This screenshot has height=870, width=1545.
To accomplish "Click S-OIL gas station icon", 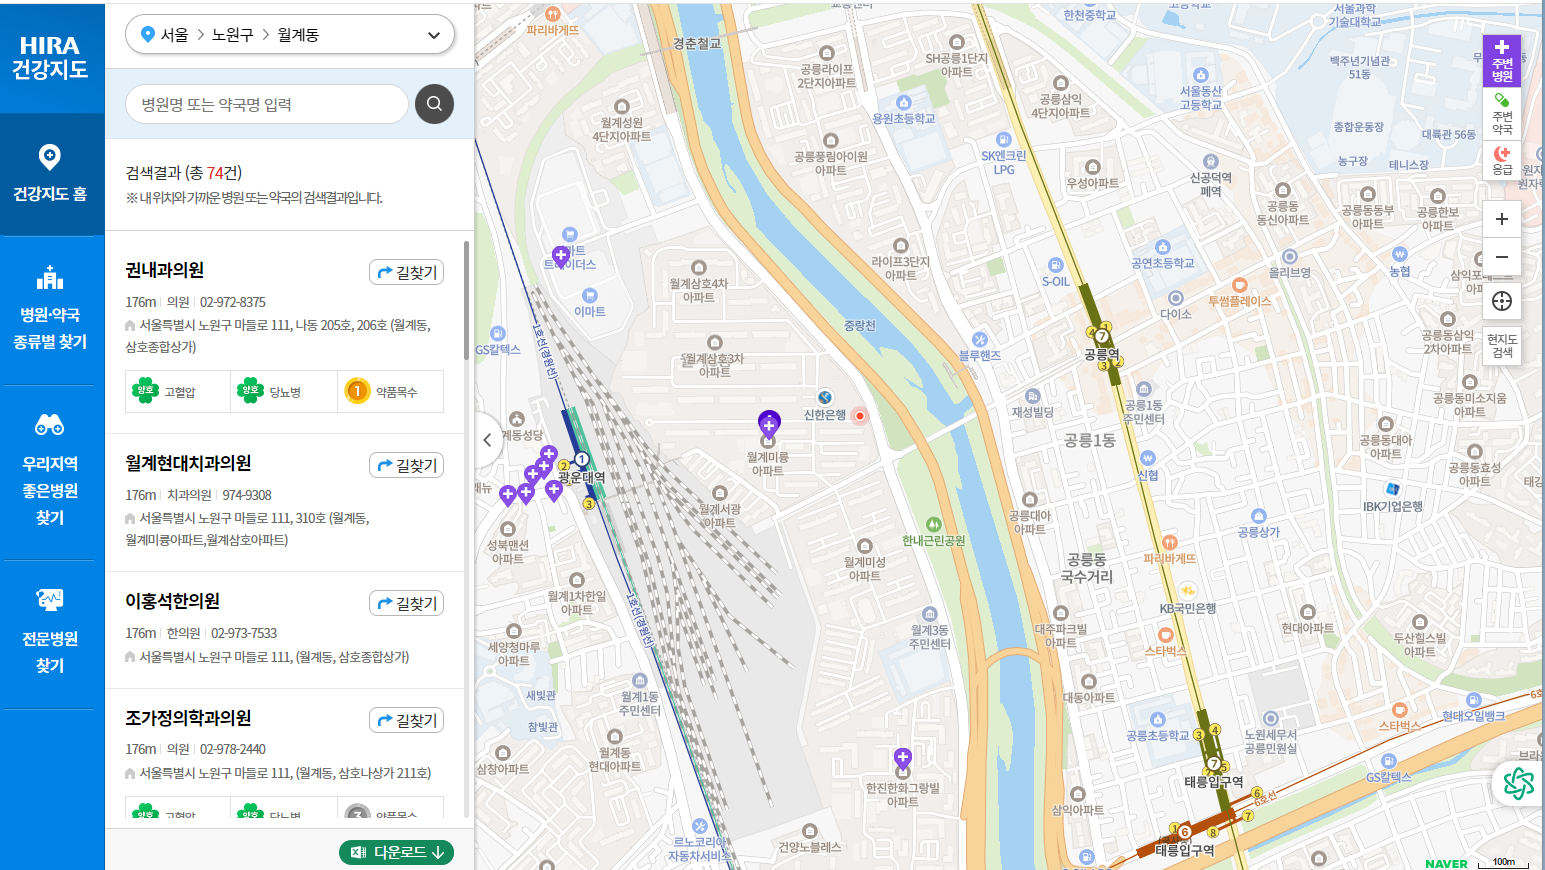I will (1056, 265).
